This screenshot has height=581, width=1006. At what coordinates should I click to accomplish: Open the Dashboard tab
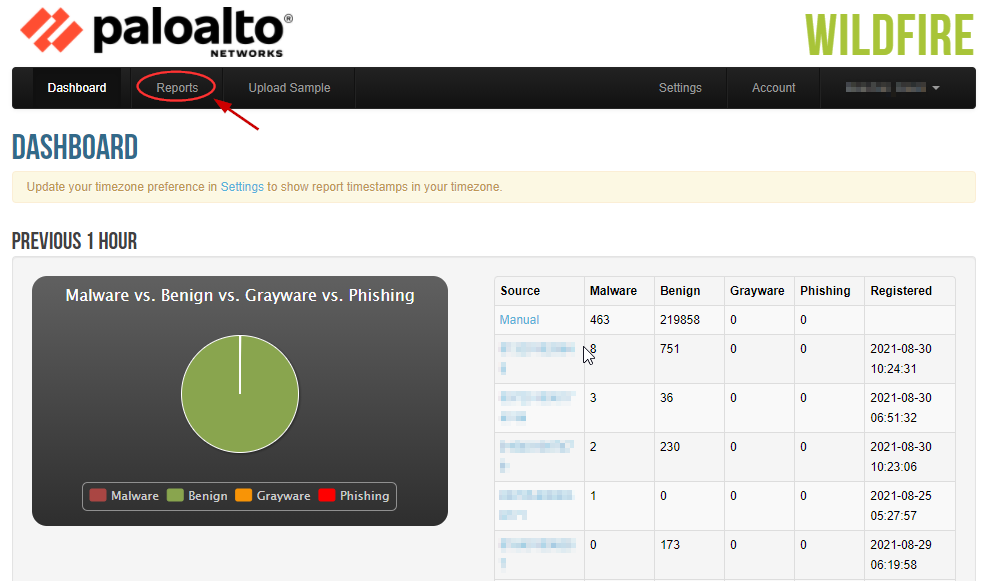77,88
